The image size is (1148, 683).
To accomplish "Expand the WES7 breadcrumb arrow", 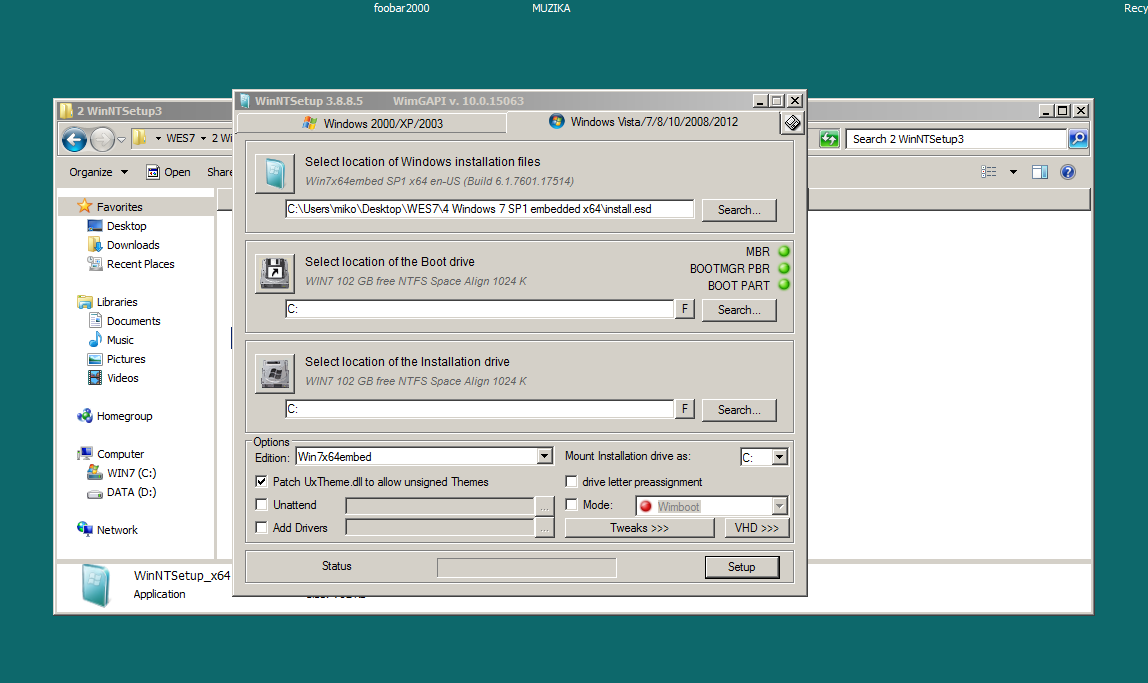I will (x=204, y=138).
